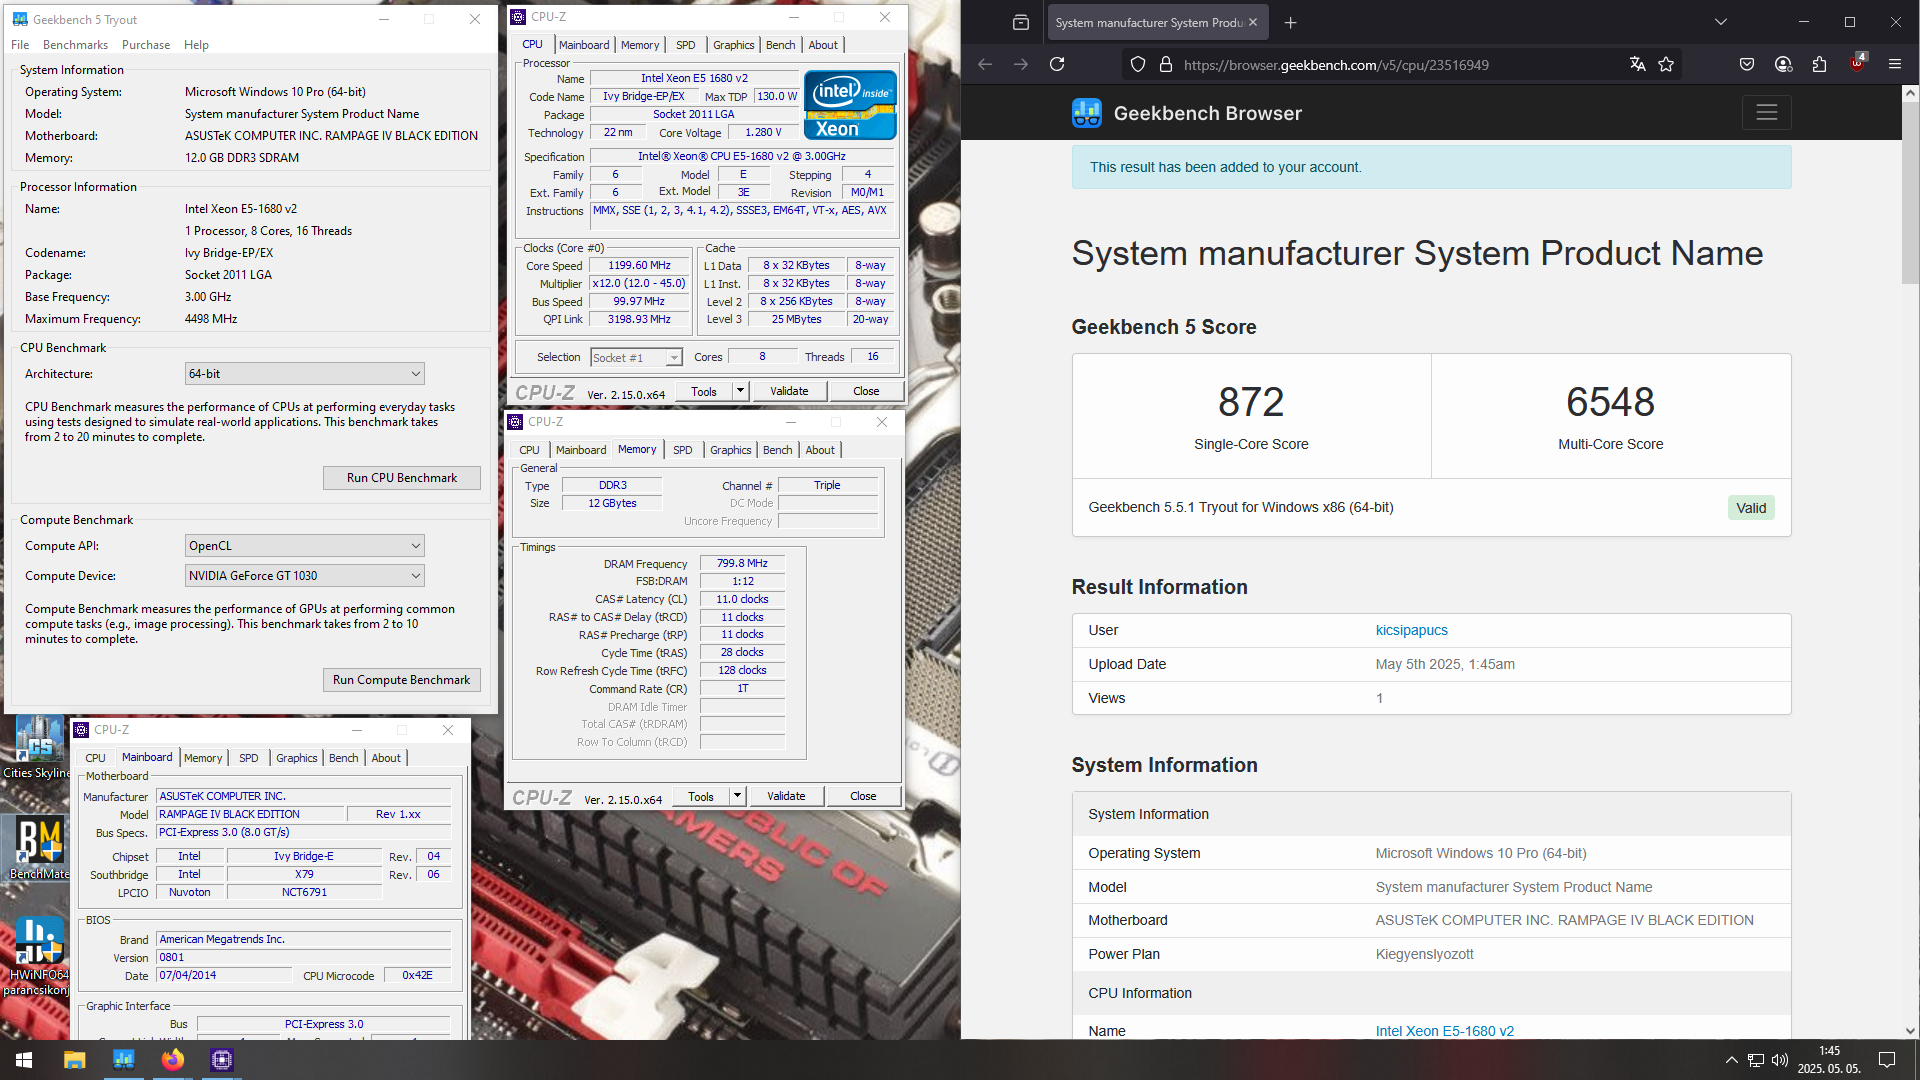
Task: Bookmark this page with the star icon
Action: click(1666, 64)
